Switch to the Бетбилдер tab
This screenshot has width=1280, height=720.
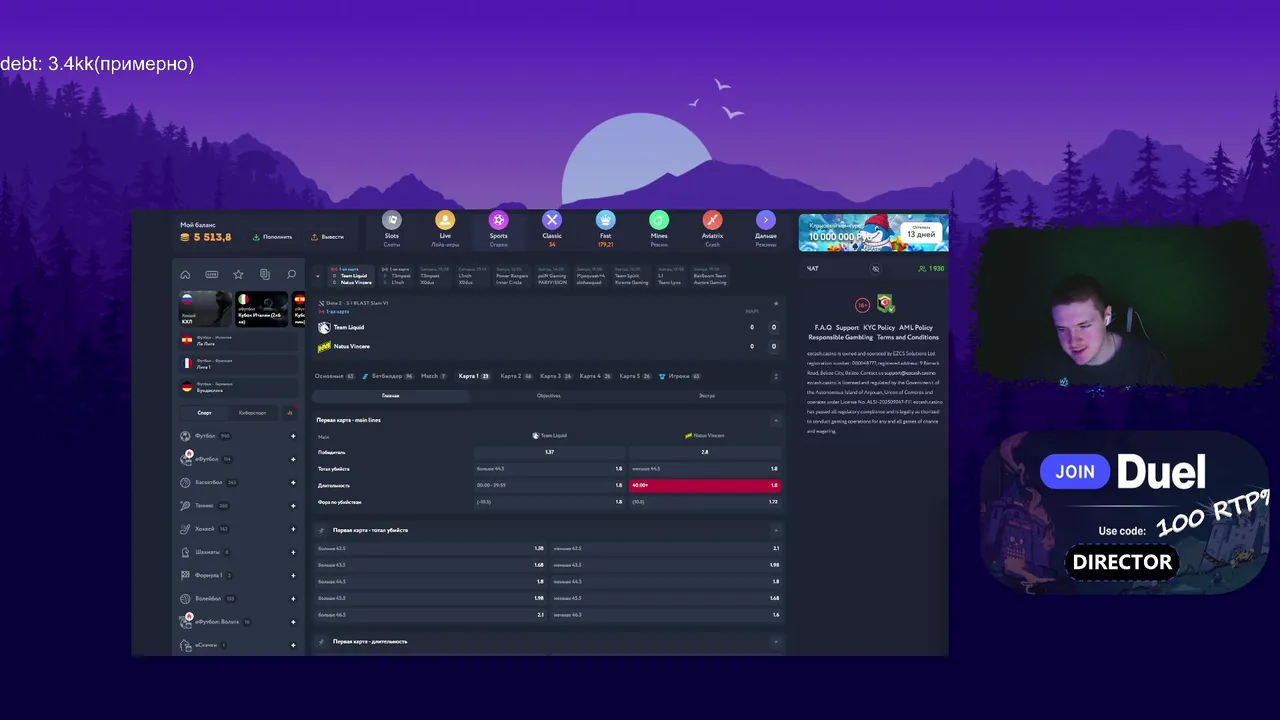(x=388, y=376)
